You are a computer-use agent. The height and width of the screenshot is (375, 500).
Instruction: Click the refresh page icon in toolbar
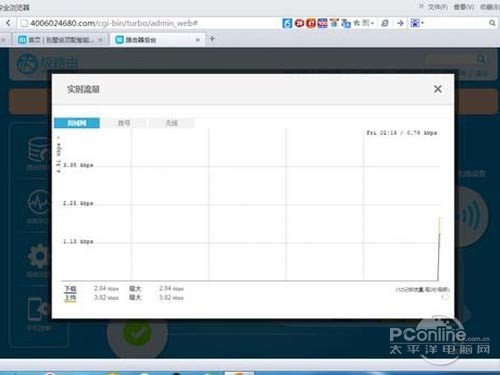(x=385, y=23)
